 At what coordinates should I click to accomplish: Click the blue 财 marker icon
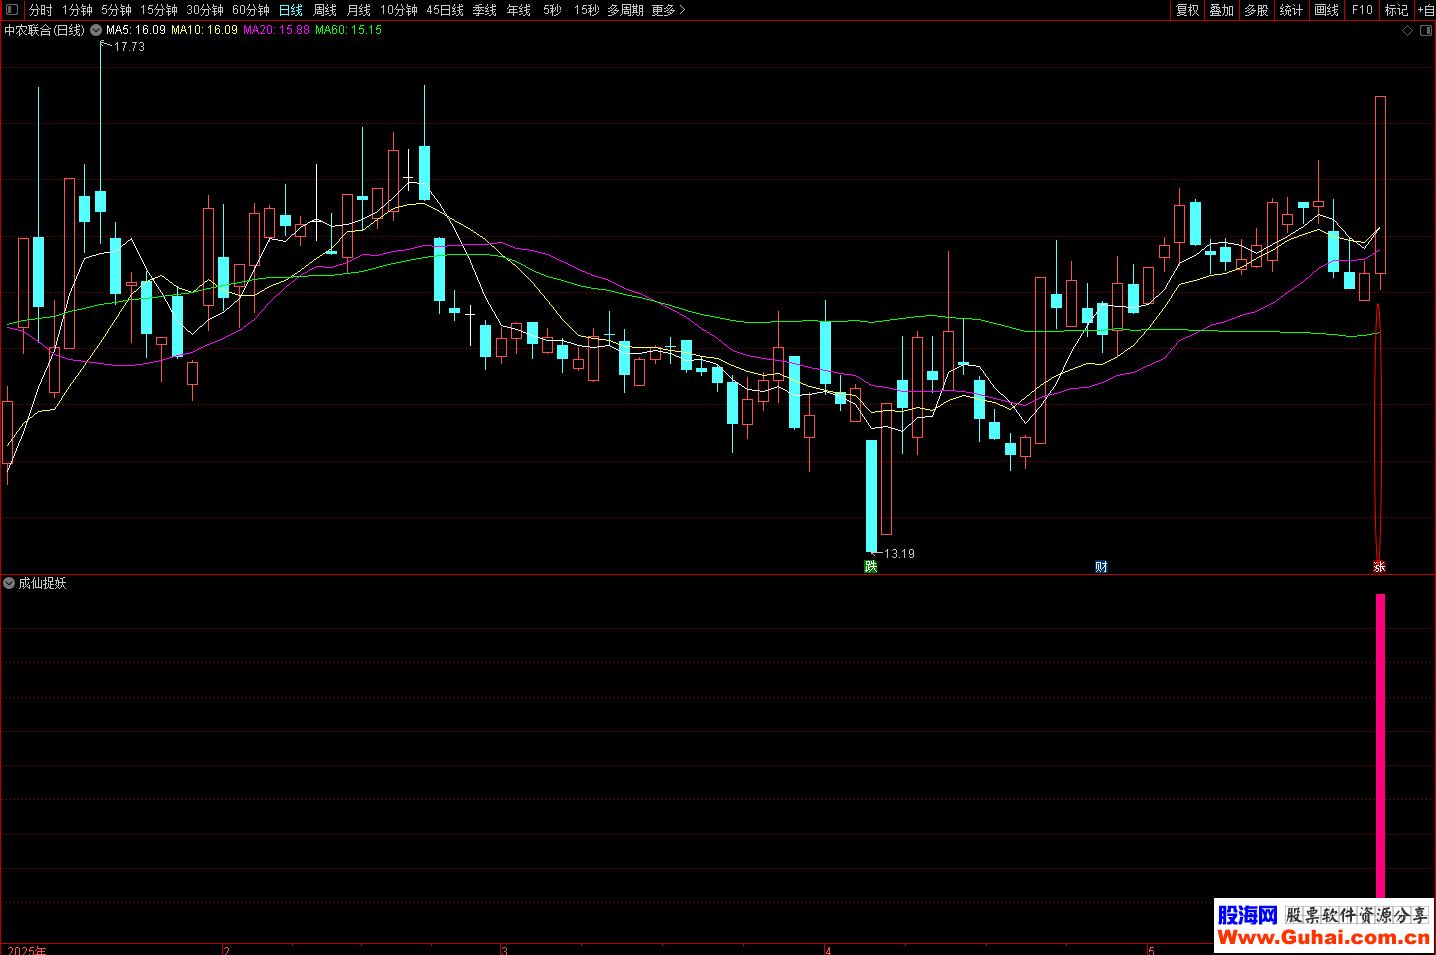[1101, 567]
